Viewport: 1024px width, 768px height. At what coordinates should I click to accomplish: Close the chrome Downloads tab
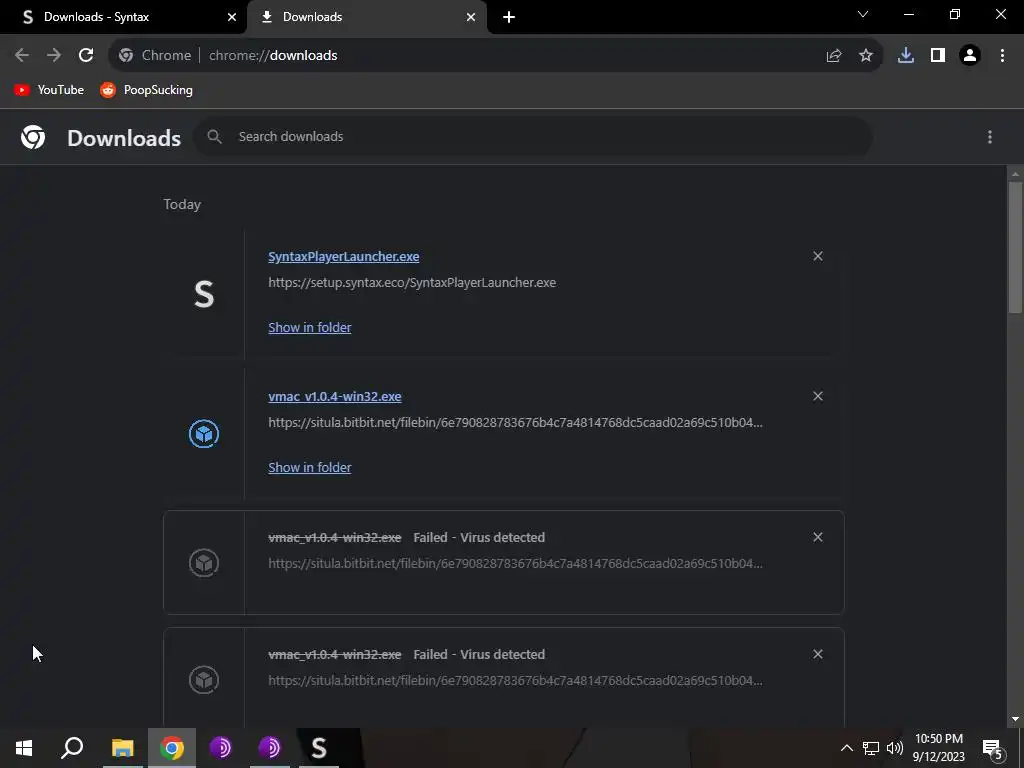tap(471, 17)
